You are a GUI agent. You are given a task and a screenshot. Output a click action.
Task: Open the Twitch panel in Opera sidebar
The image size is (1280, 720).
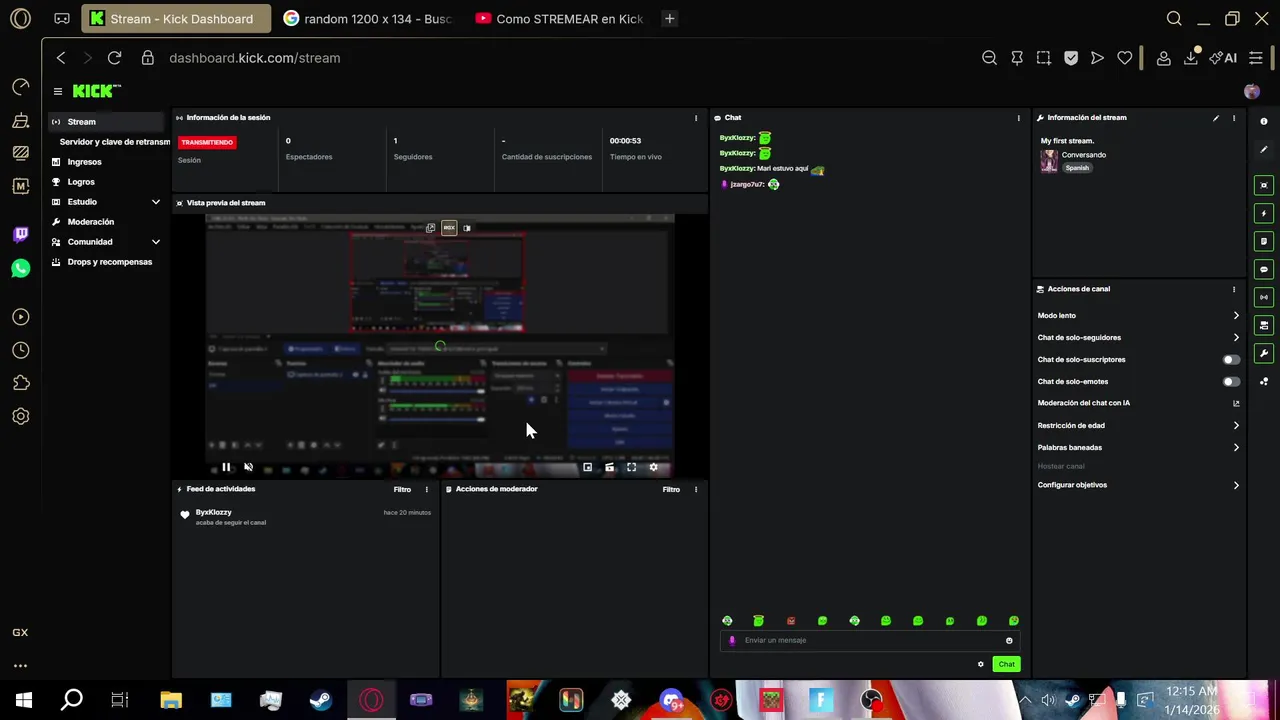click(x=21, y=235)
